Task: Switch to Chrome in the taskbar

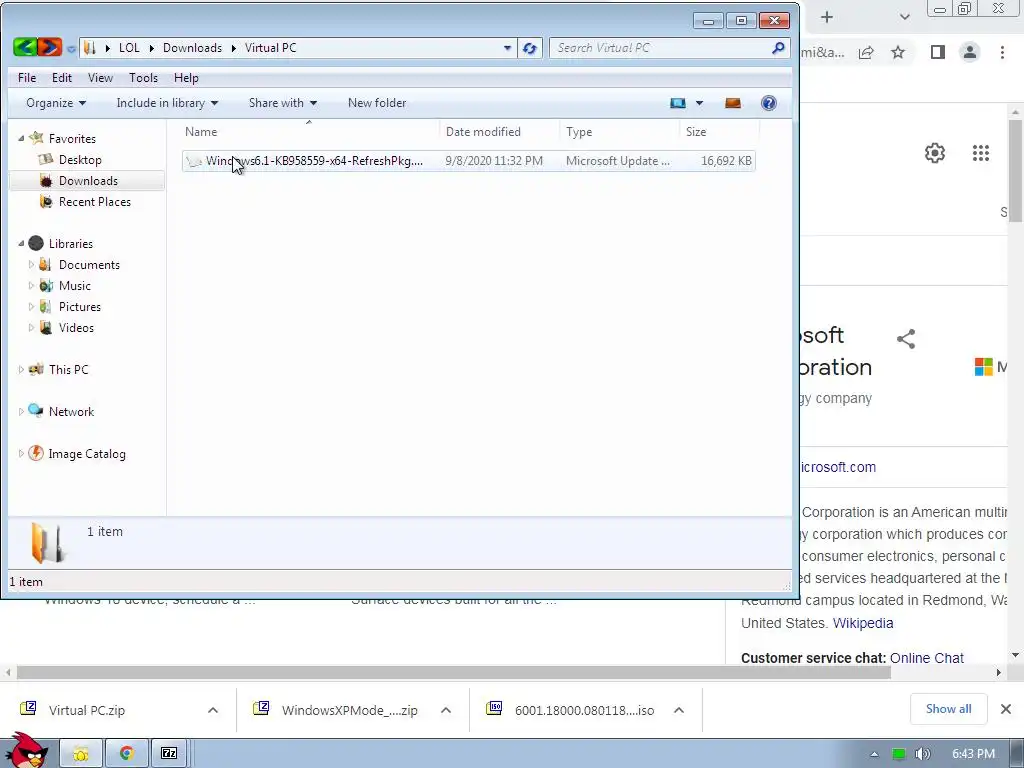Action: point(127,754)
